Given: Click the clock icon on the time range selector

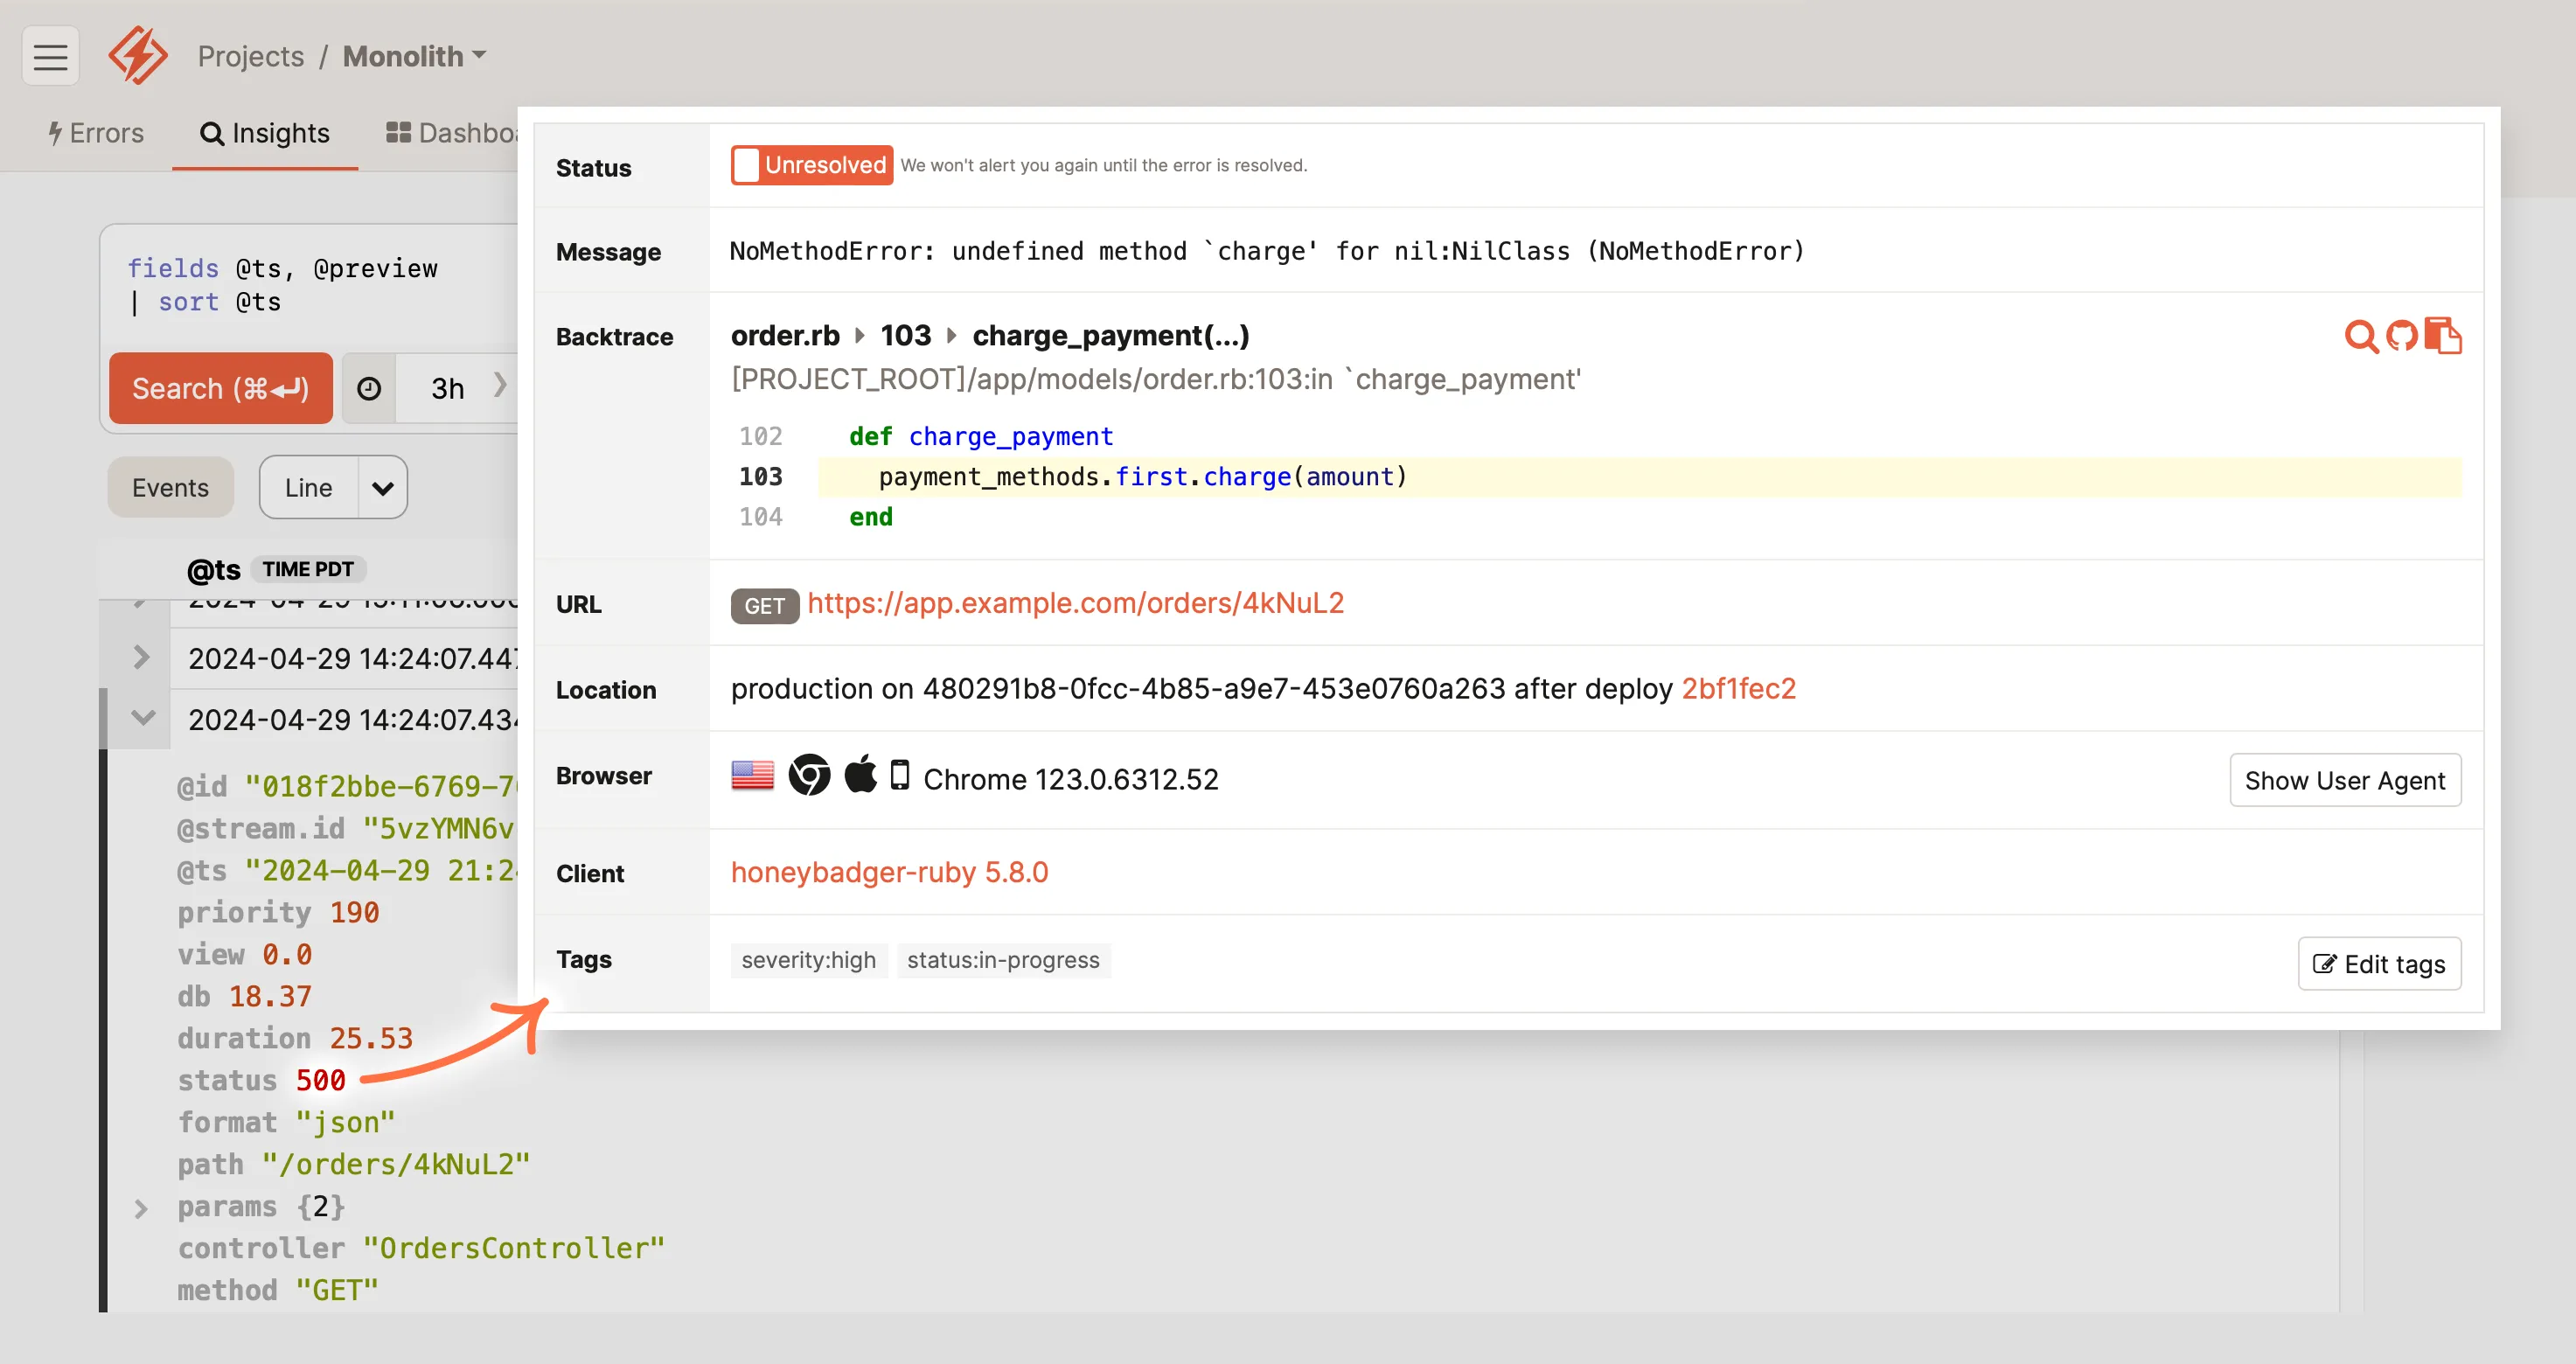Looking at the screenshot, I should [x=369, y=388].
